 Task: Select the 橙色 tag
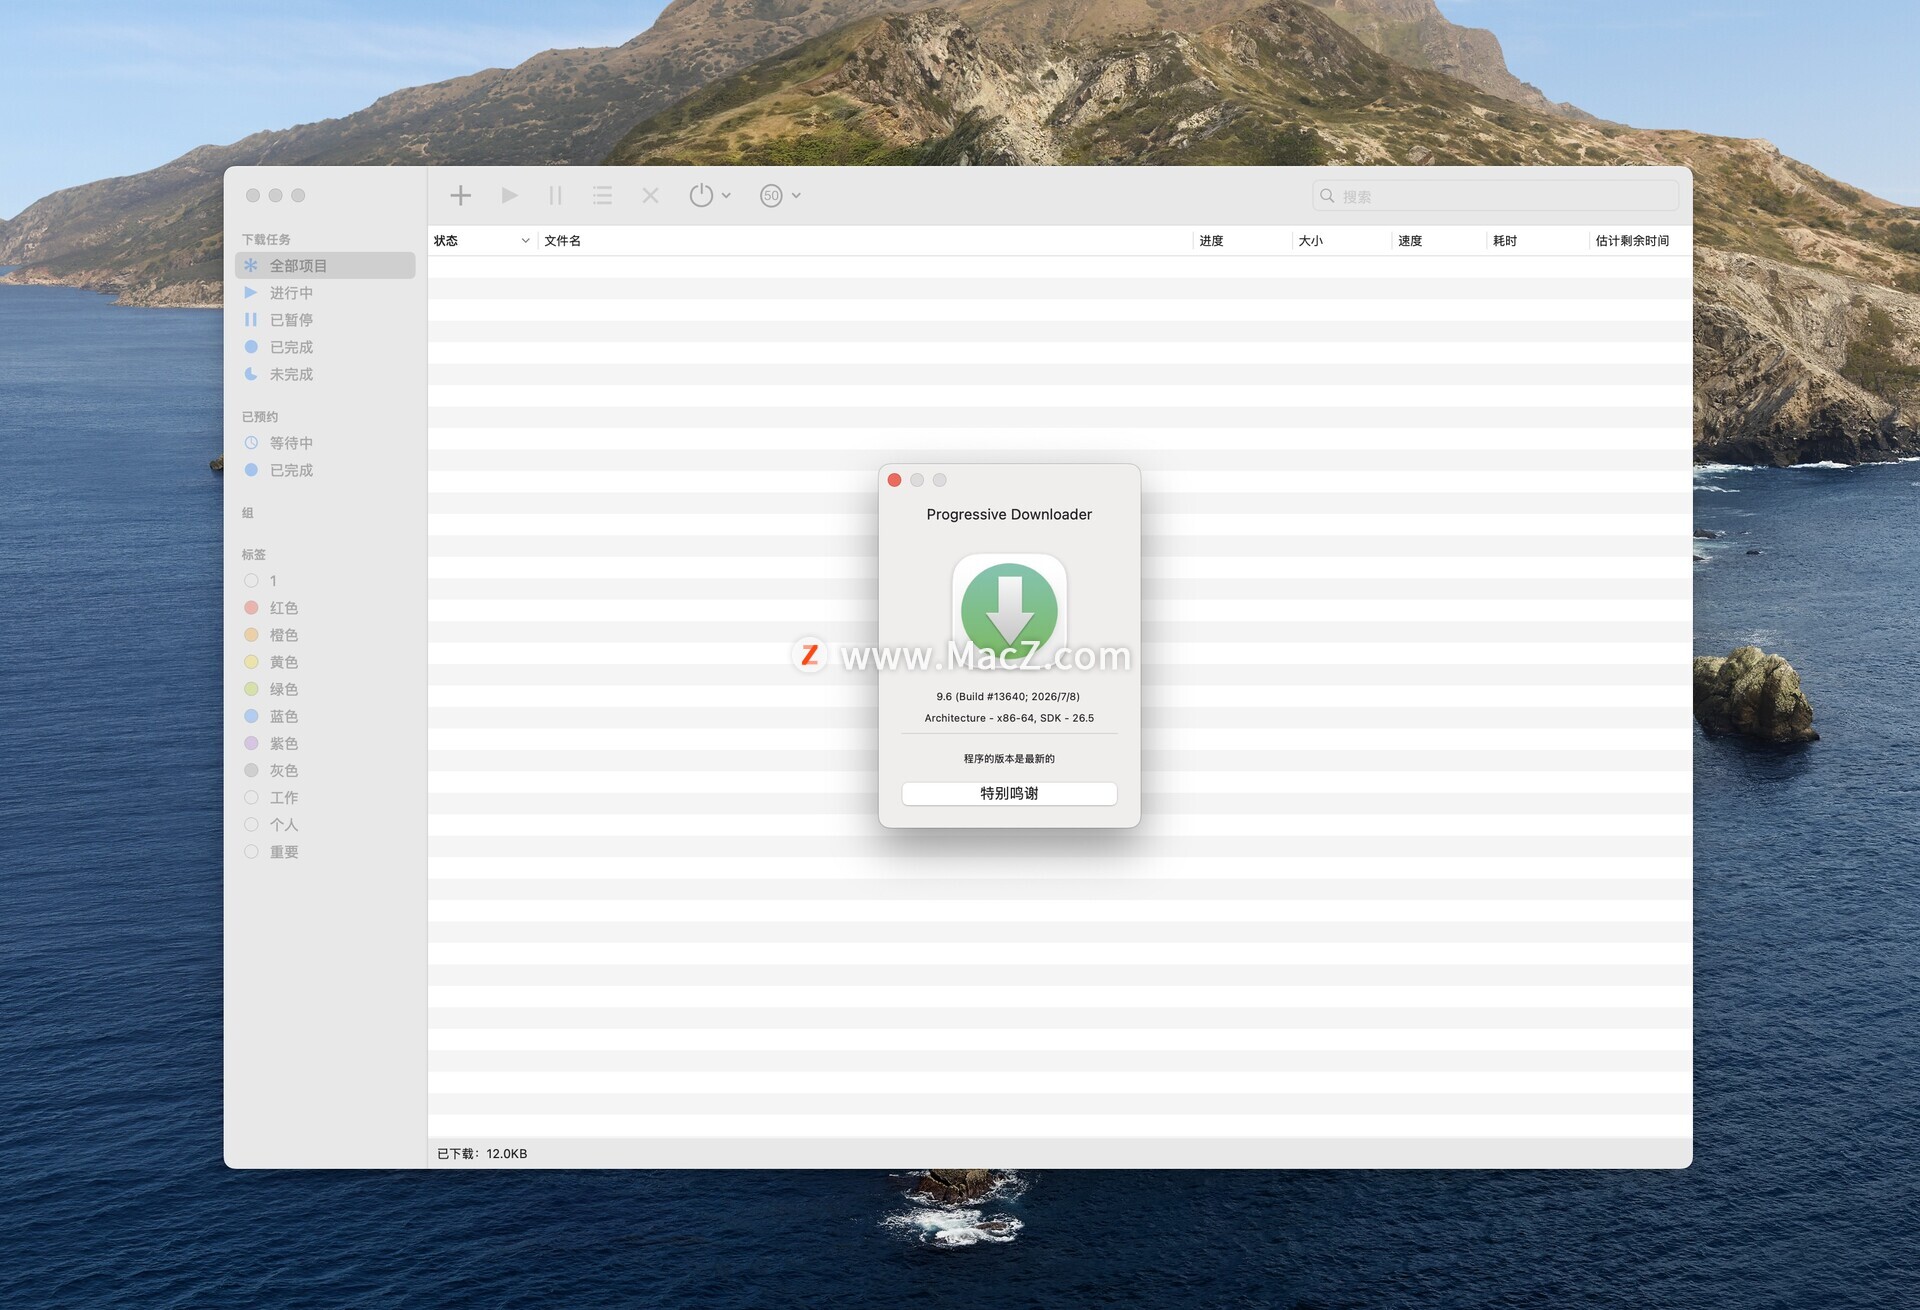point(325,635)
